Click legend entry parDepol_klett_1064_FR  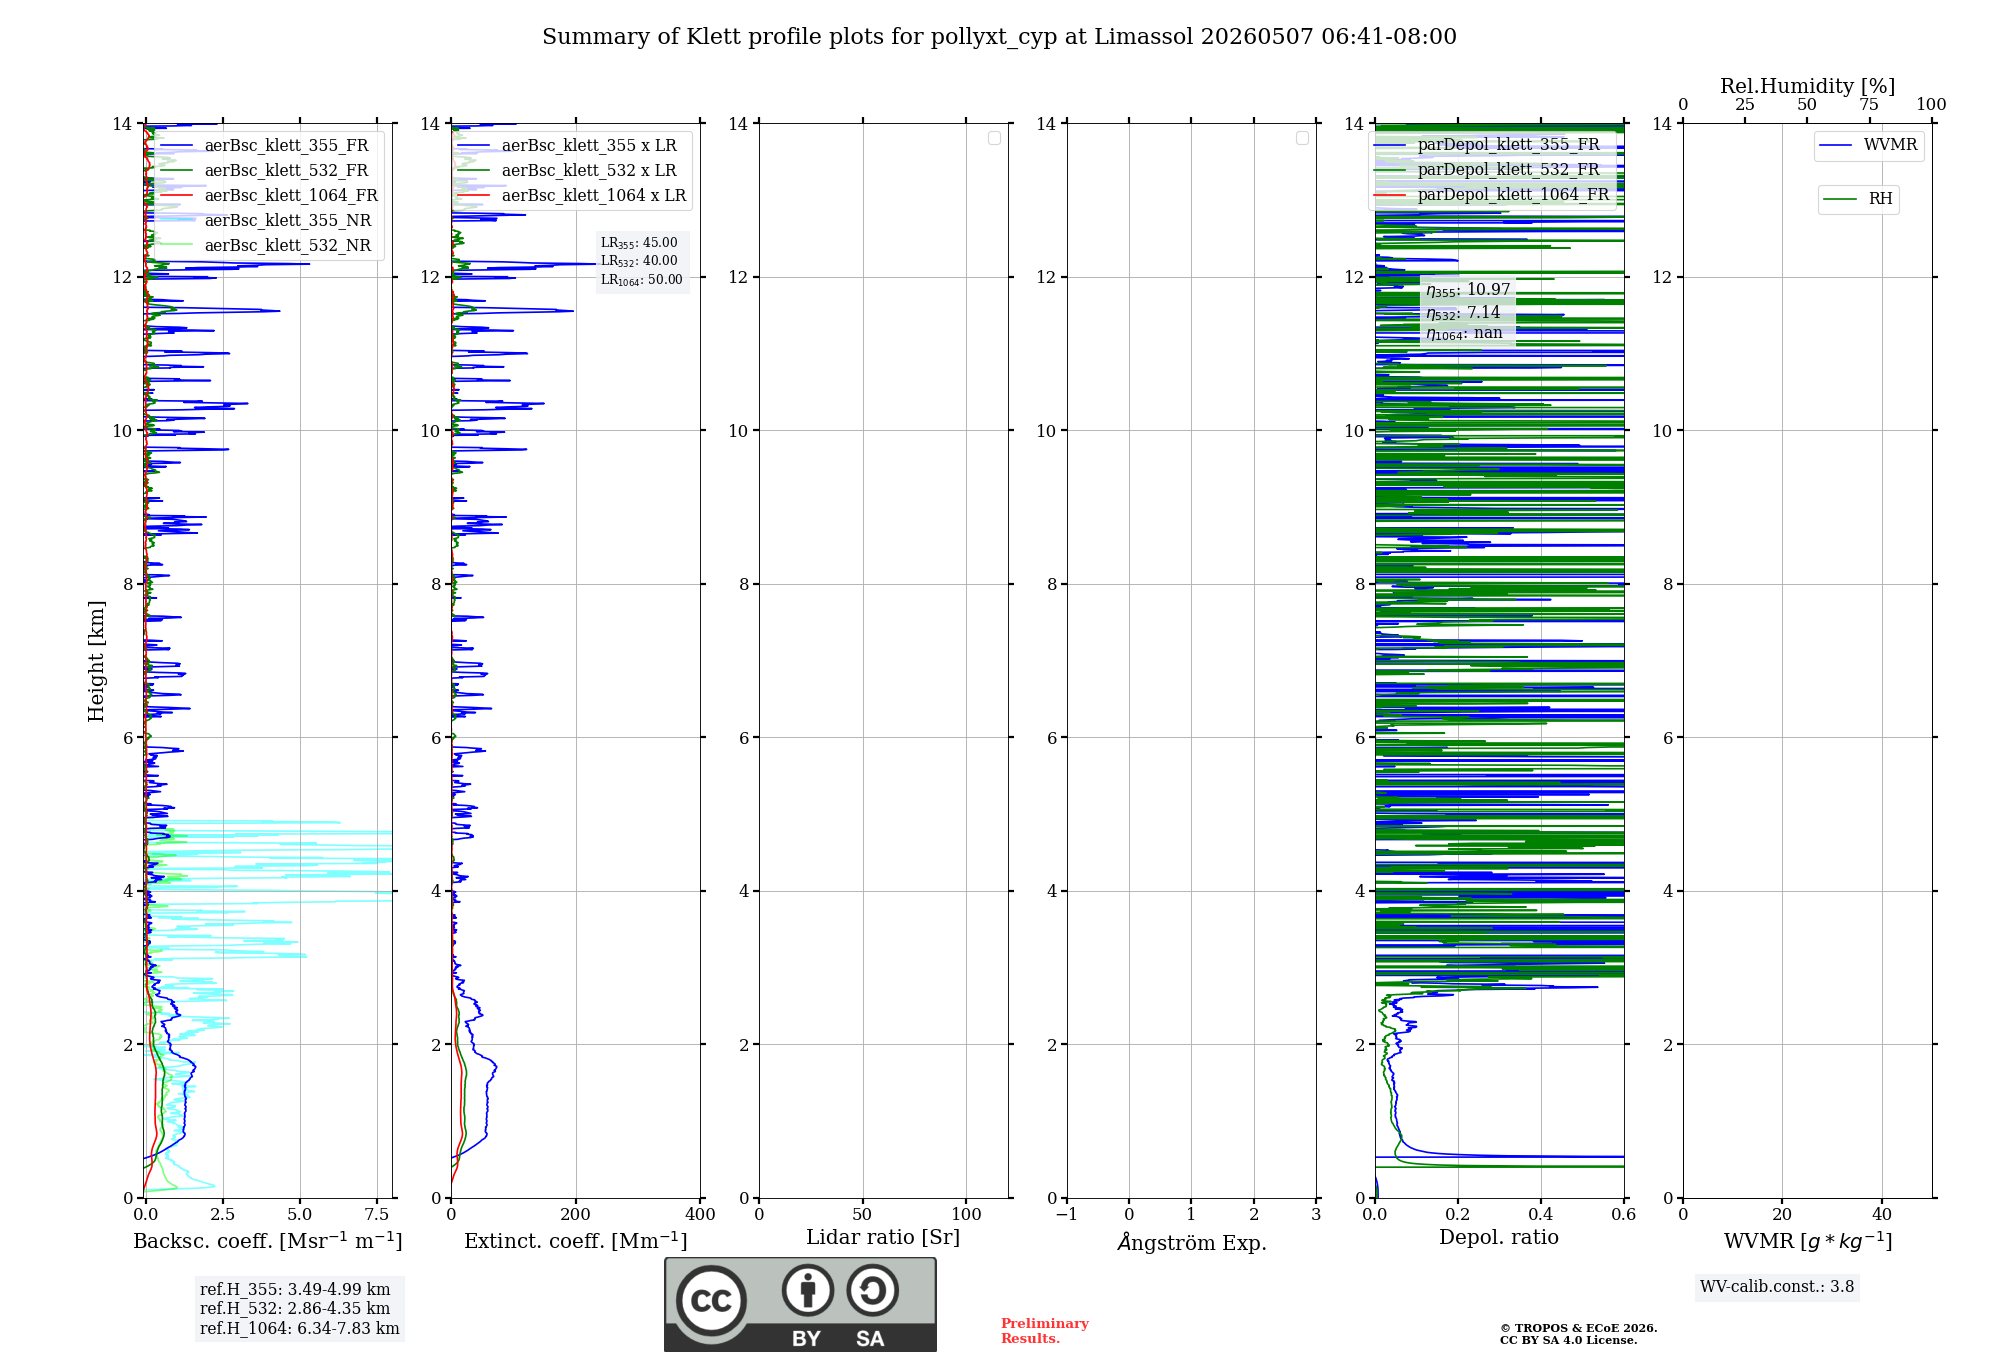(x=1493, y=195)
